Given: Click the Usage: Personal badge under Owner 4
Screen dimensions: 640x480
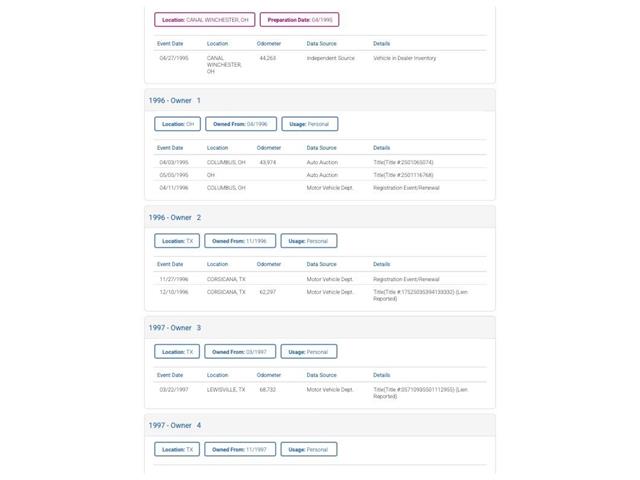Looking at the screenshot, I should 309,450.
